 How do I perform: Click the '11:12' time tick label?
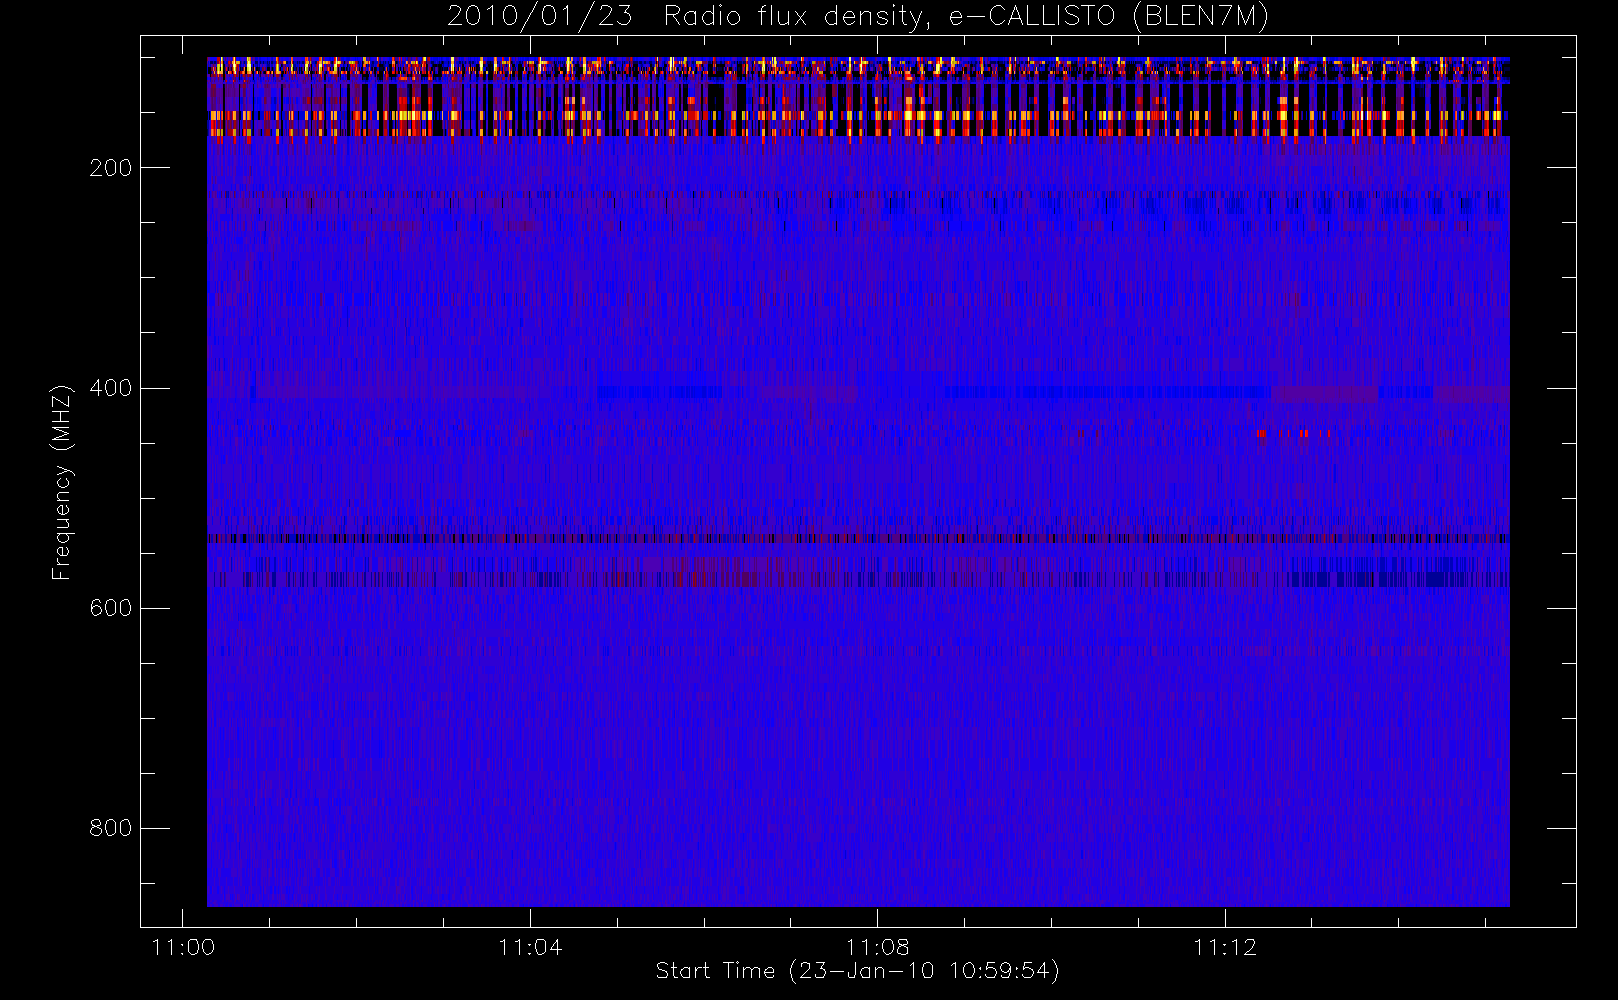(x=1225, y=947)
